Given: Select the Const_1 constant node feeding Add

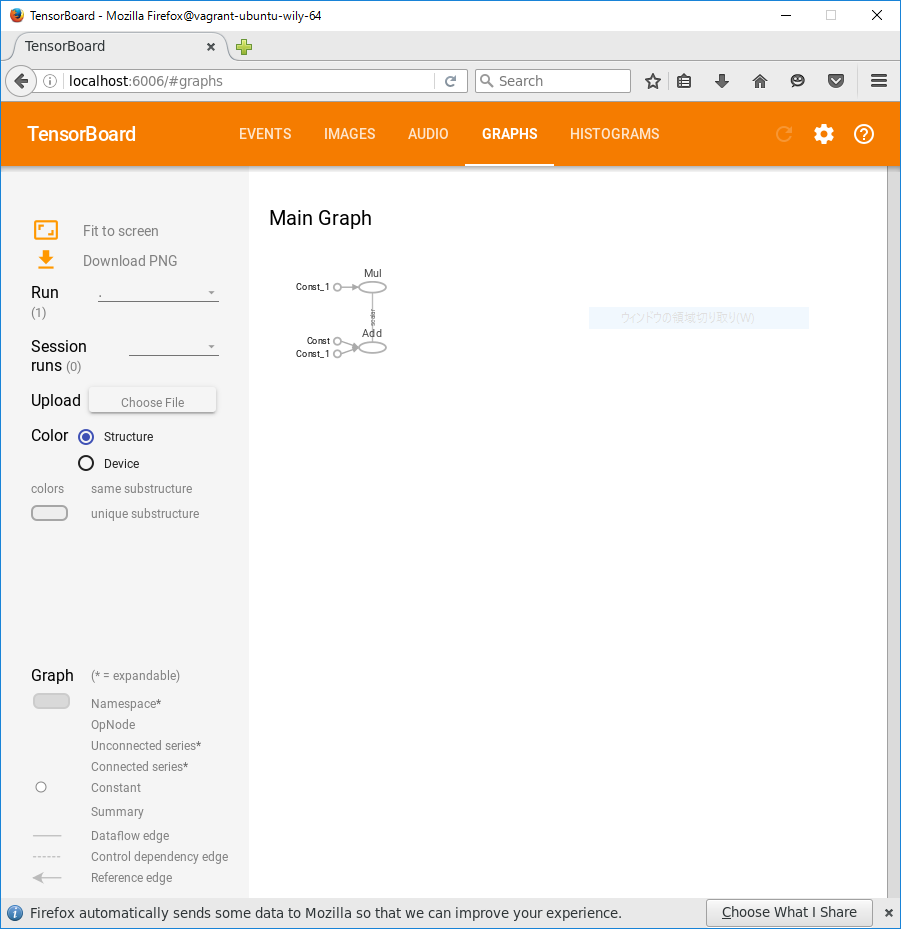Looking at the screenshot, I should pos(337,354).
